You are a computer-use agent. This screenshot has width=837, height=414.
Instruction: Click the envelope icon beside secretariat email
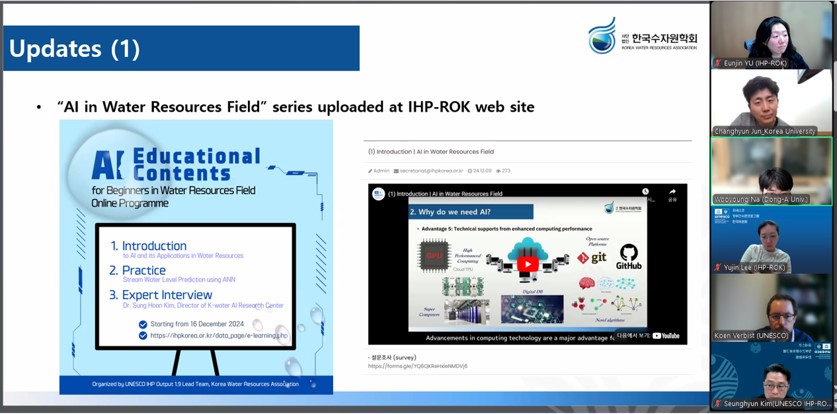click(396, 171)
